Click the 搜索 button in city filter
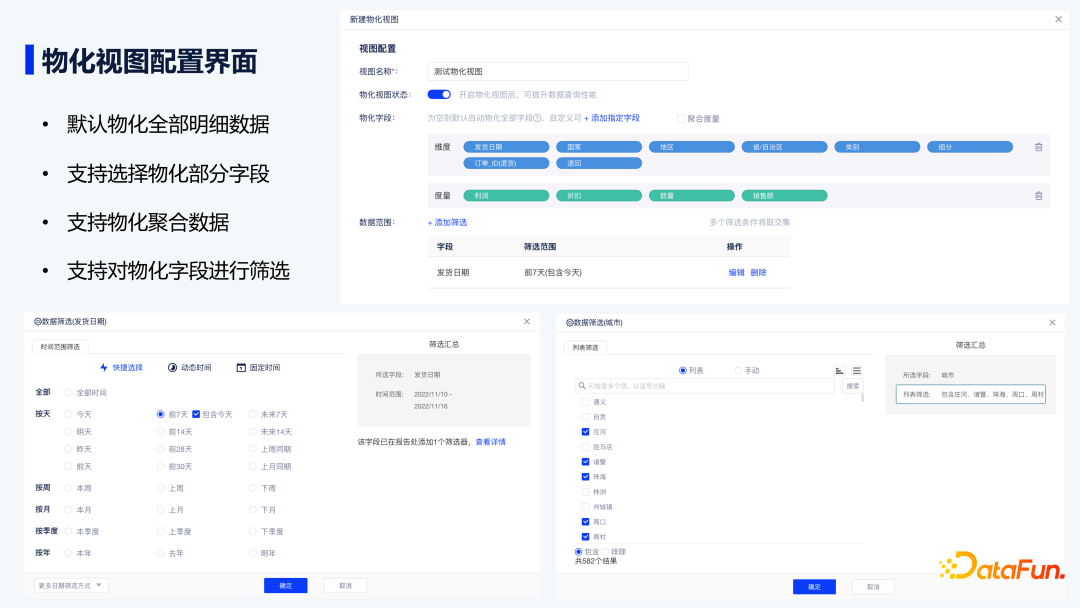The width and height of the screenshot is (1080, 608). click(x=853, y=386)
